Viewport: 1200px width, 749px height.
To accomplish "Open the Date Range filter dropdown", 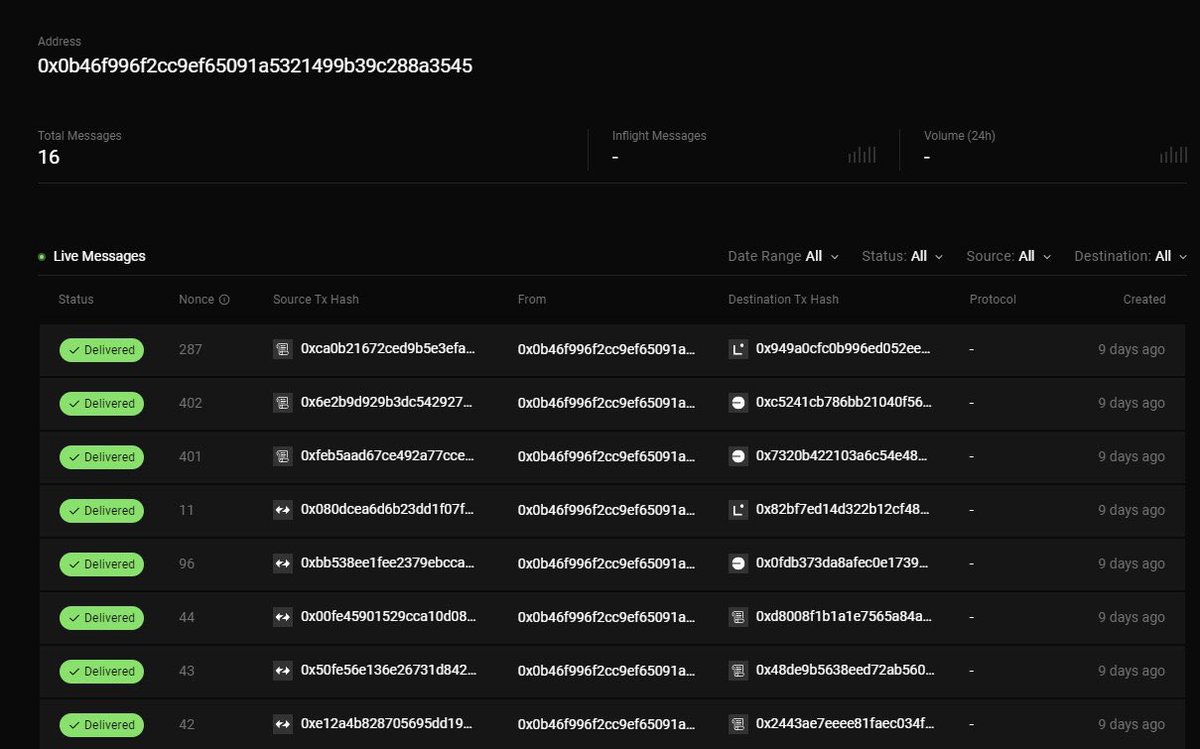I will point(783,256).
